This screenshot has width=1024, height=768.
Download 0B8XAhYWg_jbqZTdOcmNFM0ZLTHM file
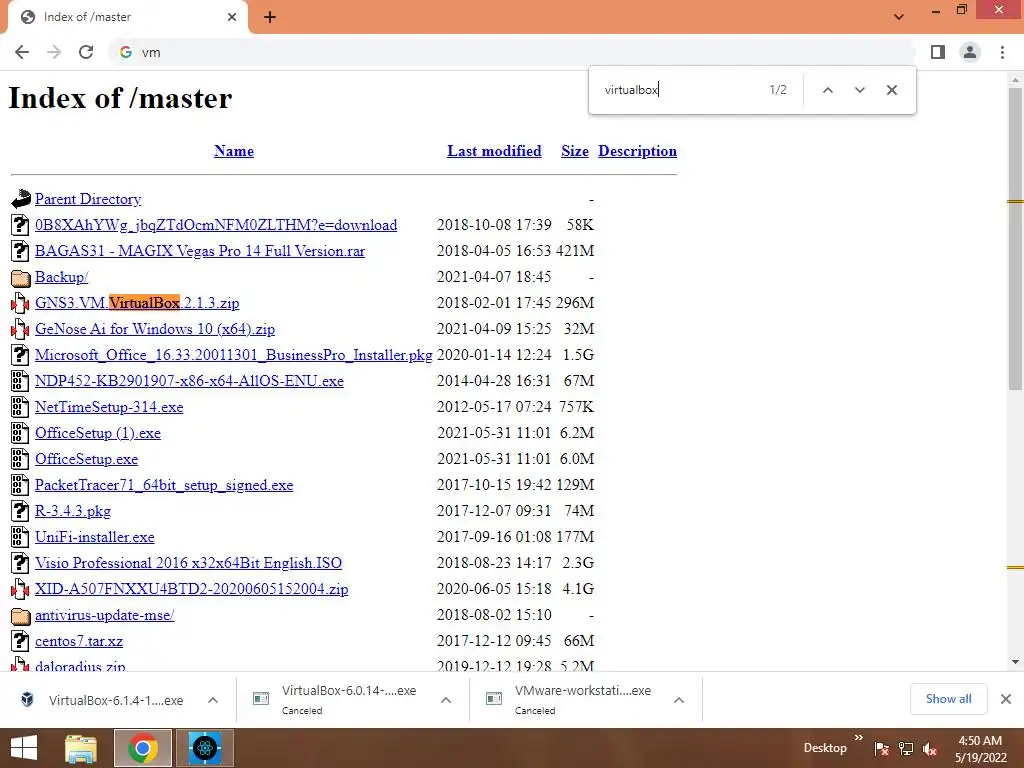click(x=216, y=225)
